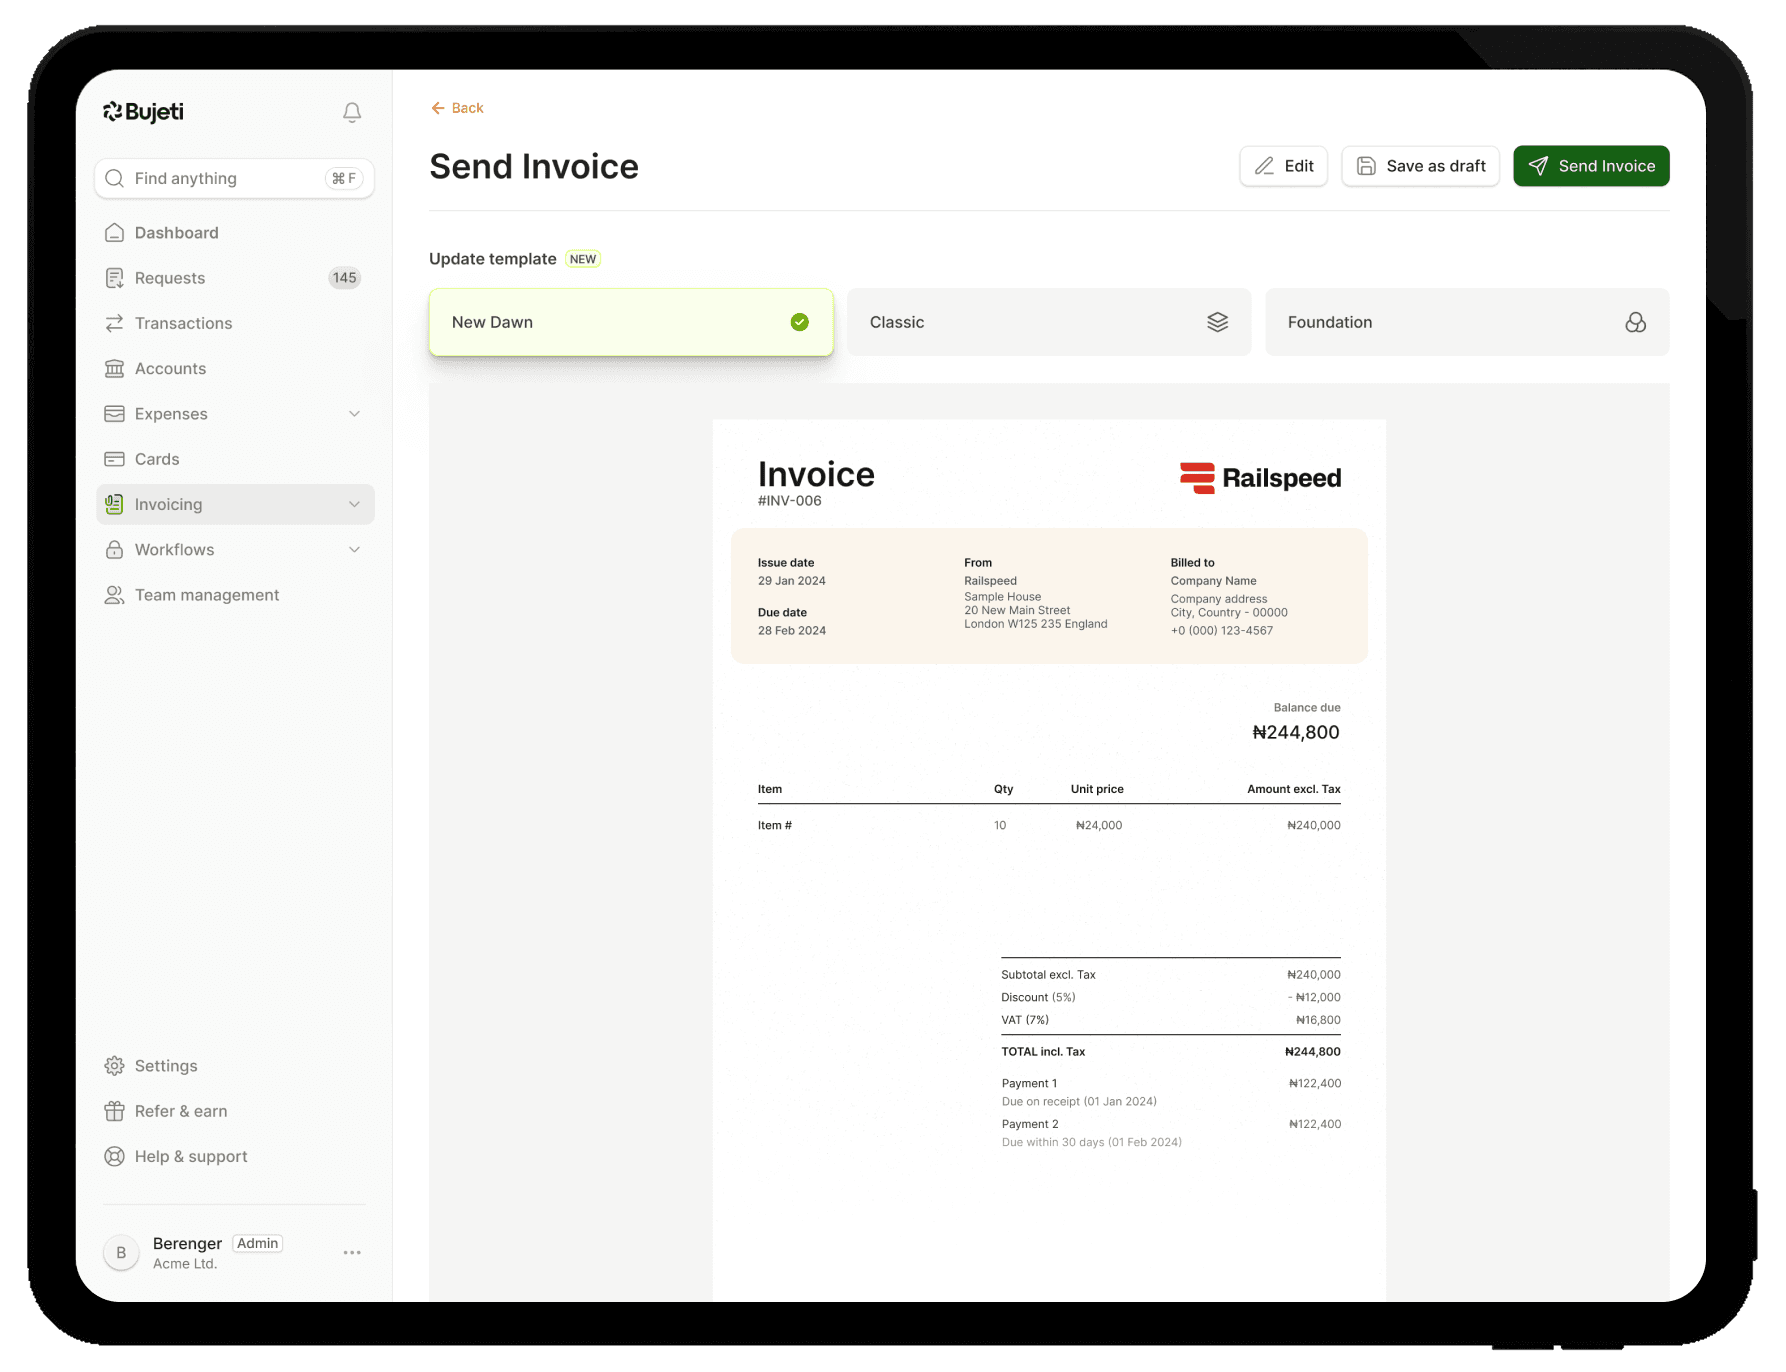Click the green check on New Dawn

[x=799, y=322]
